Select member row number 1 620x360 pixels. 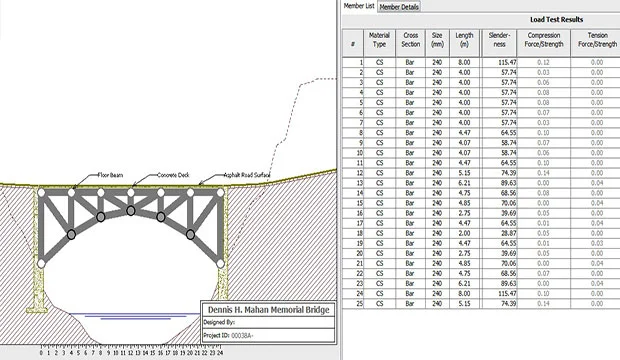coord(481,63)
